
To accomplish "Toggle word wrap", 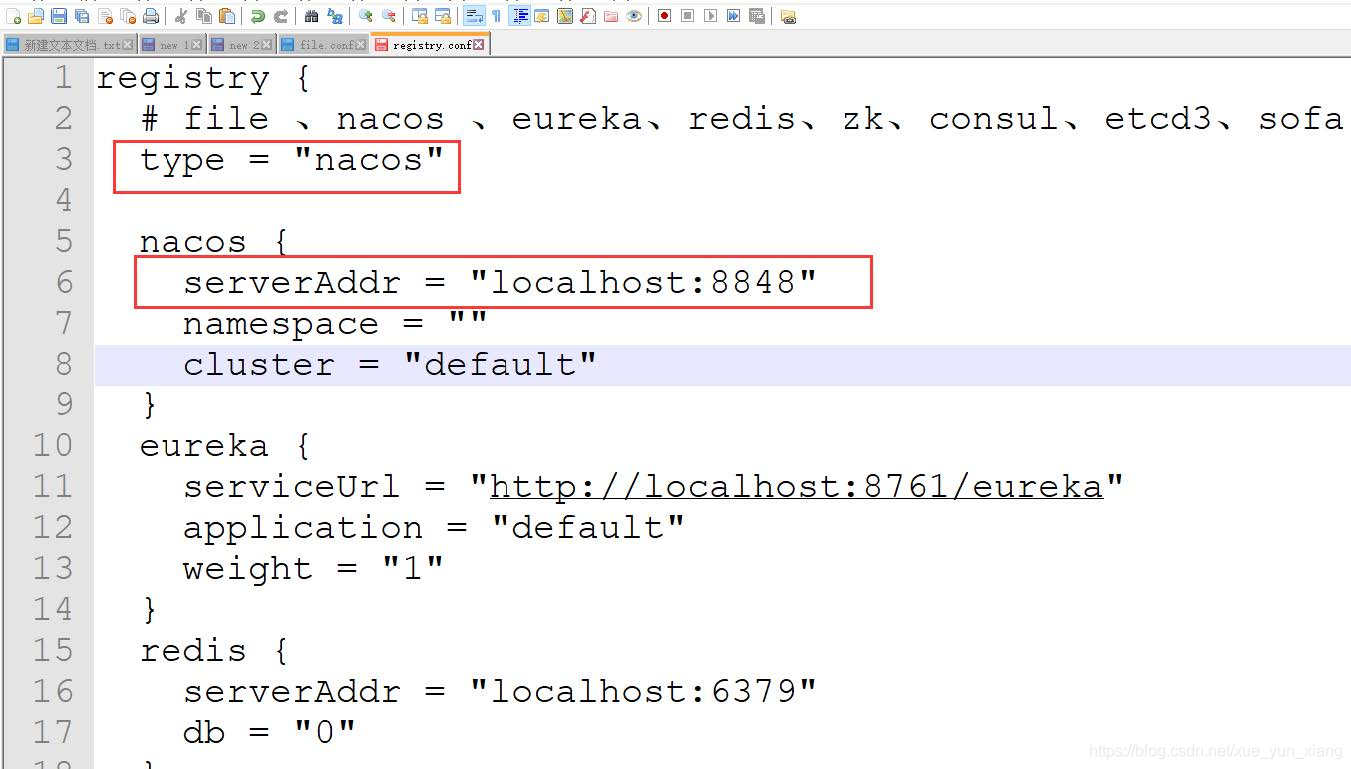I will point(474,16).
